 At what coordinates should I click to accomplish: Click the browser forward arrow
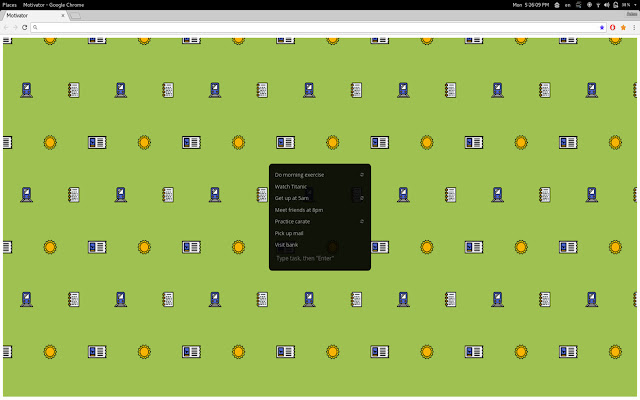coord(15,27)
